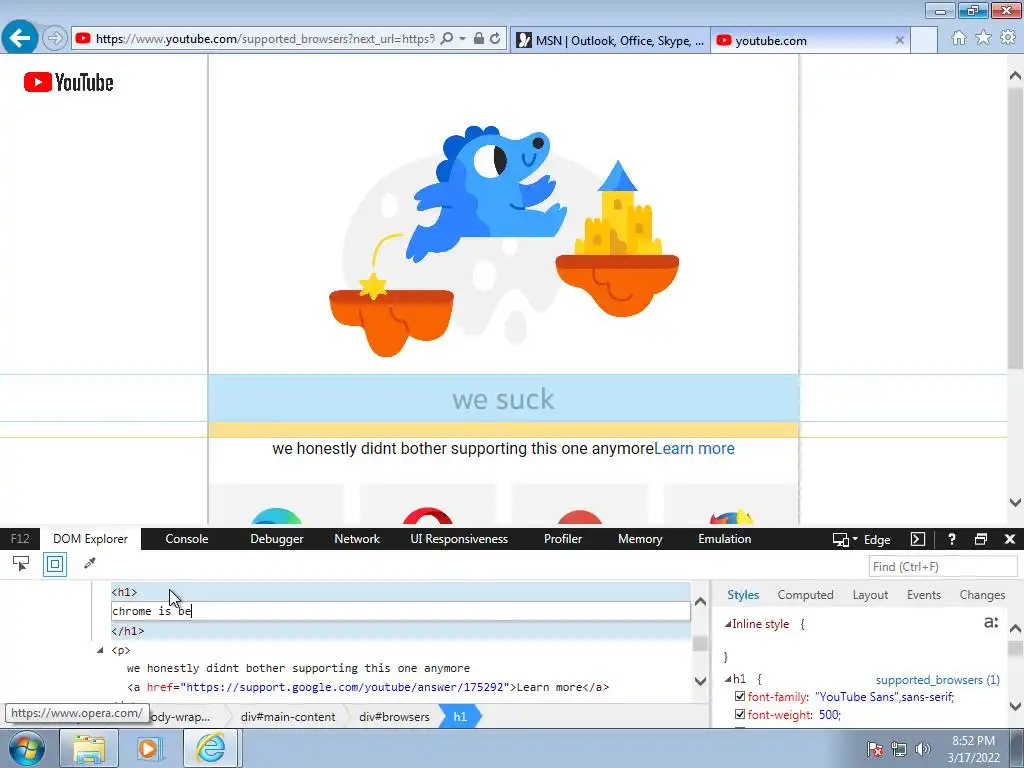Viewport: 1024px width, 768px height.
Task: Open the Internet Explorer home icon
Action: [x=959, y=38]
